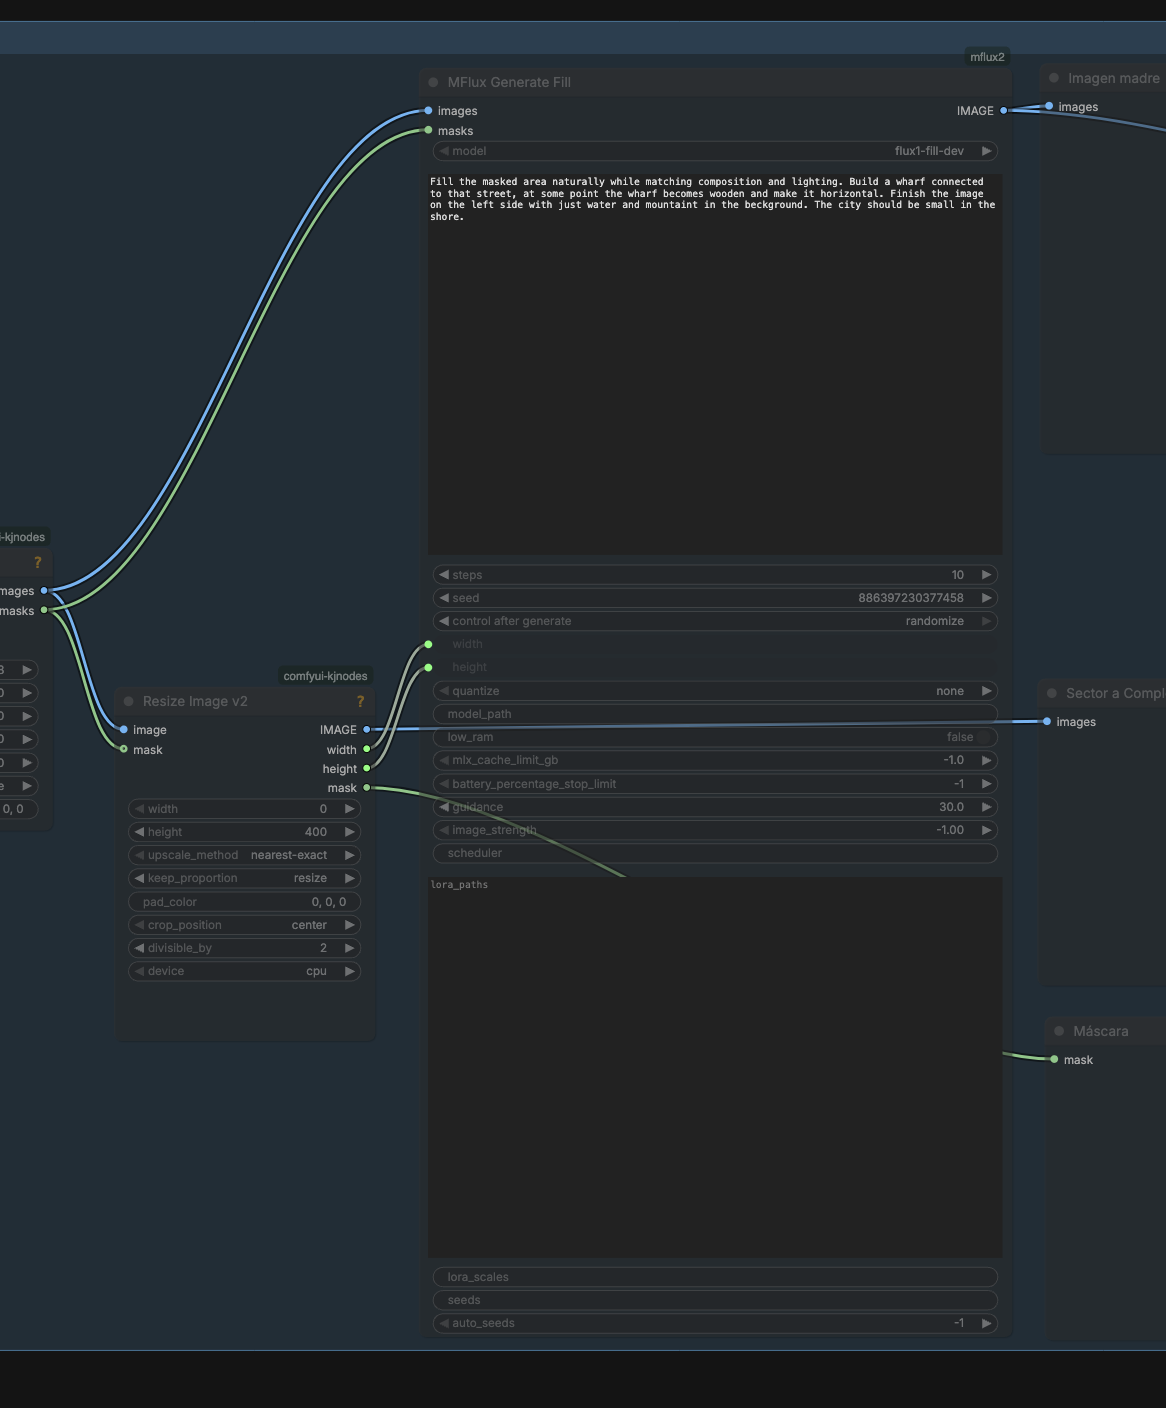Click the images input slot on MFlux Generate Fill
This screenshot has width=1166, height=1408.
tap(428, 111)
